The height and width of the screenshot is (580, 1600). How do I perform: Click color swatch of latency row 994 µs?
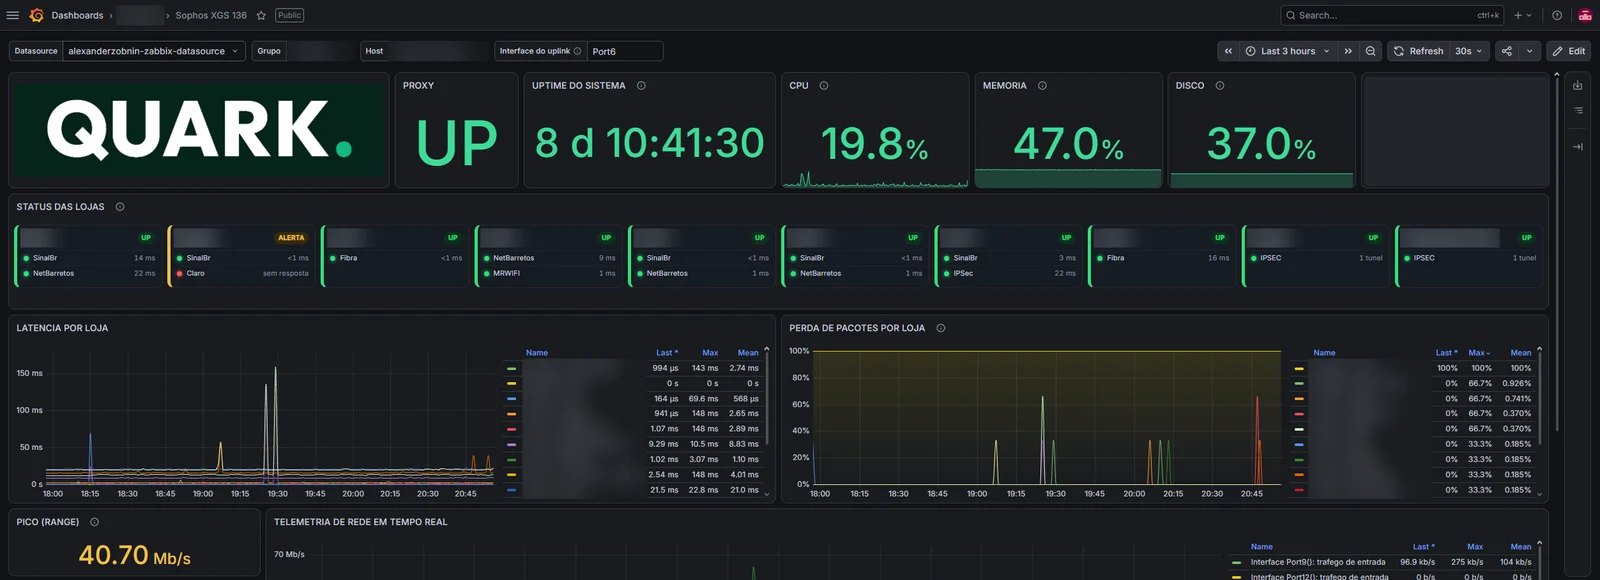click(x=511, y=368)
